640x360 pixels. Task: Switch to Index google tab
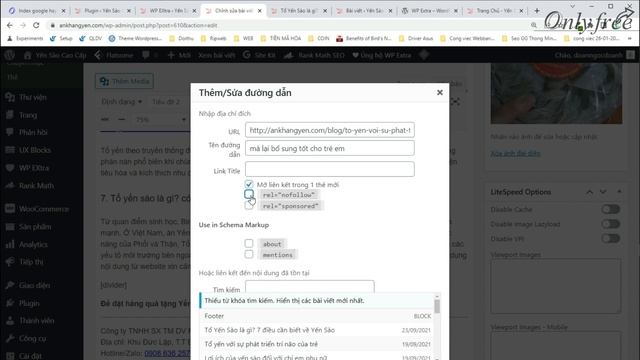pyautogui.click(x=36, y=11)
